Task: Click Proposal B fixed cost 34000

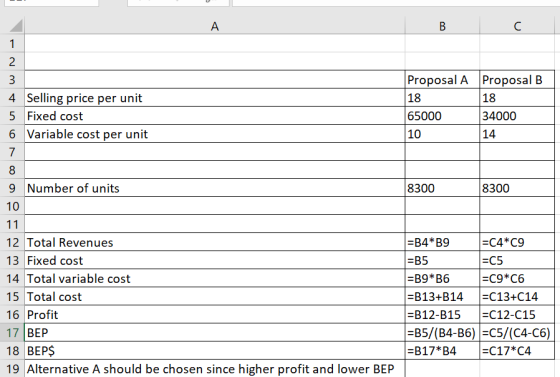Action: (x=517, y=116)
